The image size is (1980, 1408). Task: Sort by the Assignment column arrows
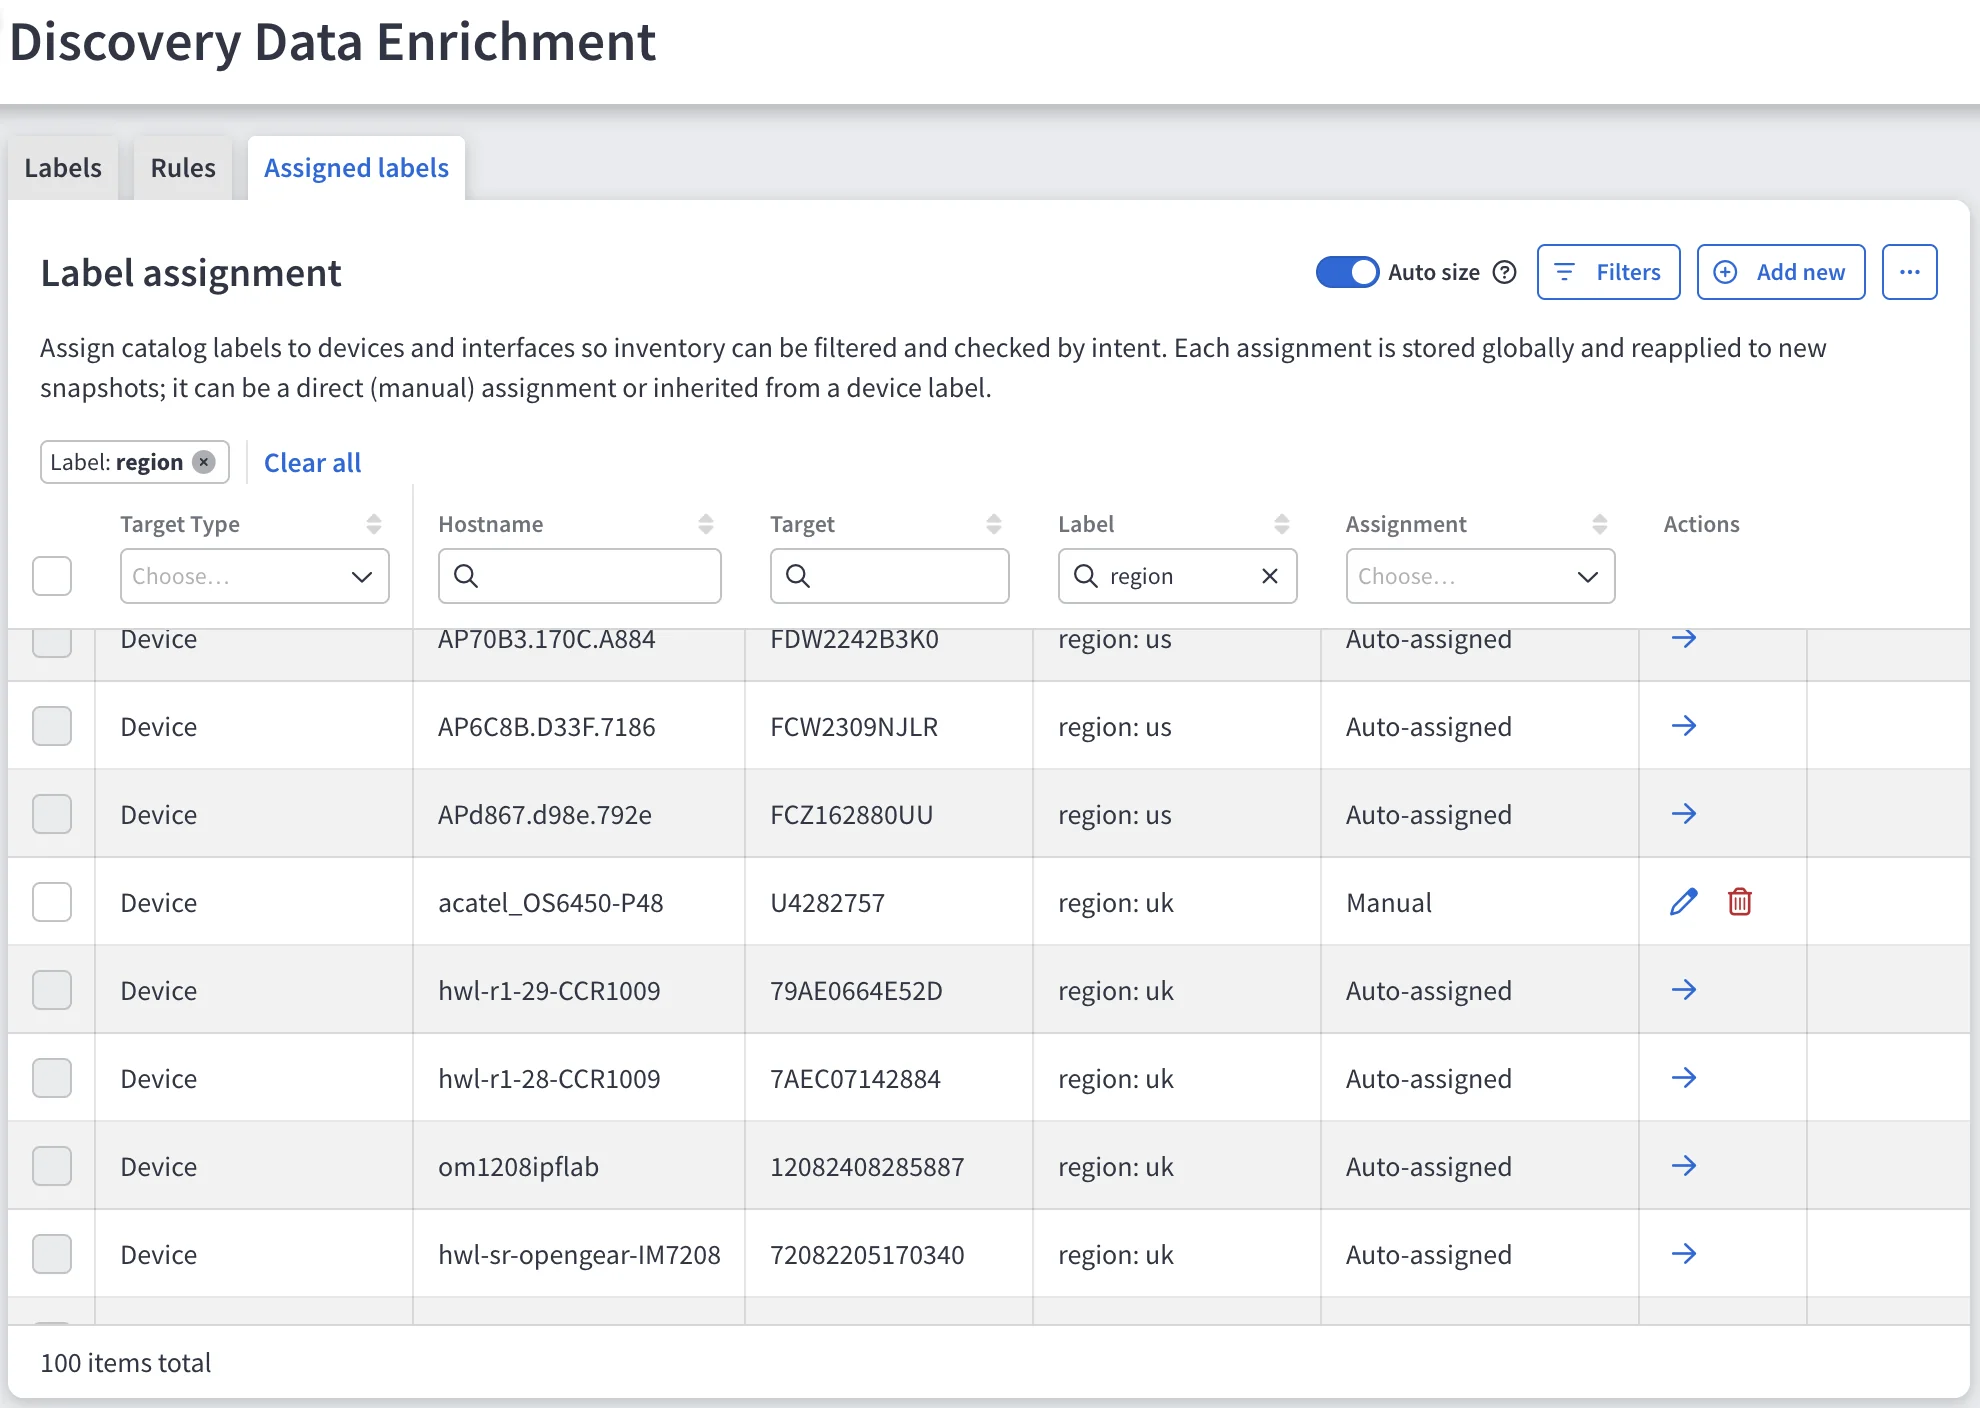click(x=1600, y=524)
